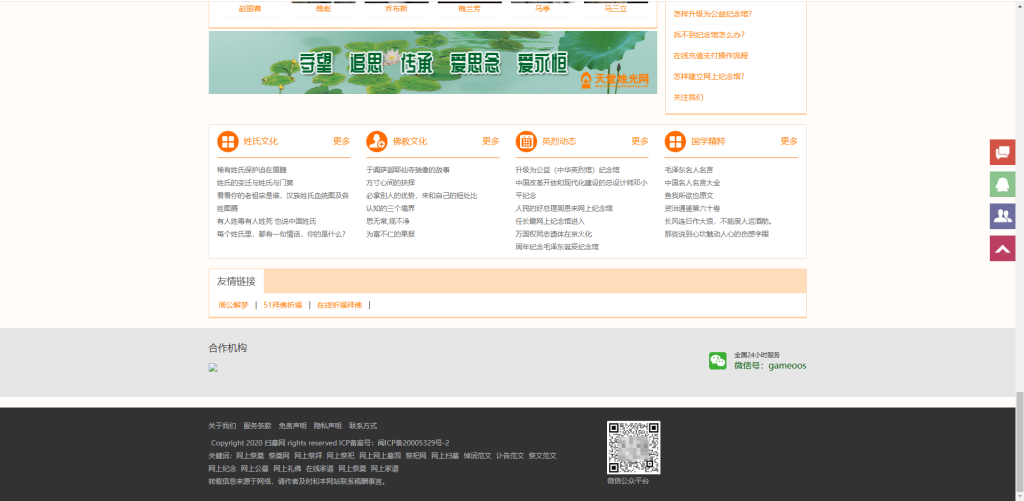Select the 友情链接 tab
The width and height of the screenshot is (1024, 501).
(x=236, y=281)
